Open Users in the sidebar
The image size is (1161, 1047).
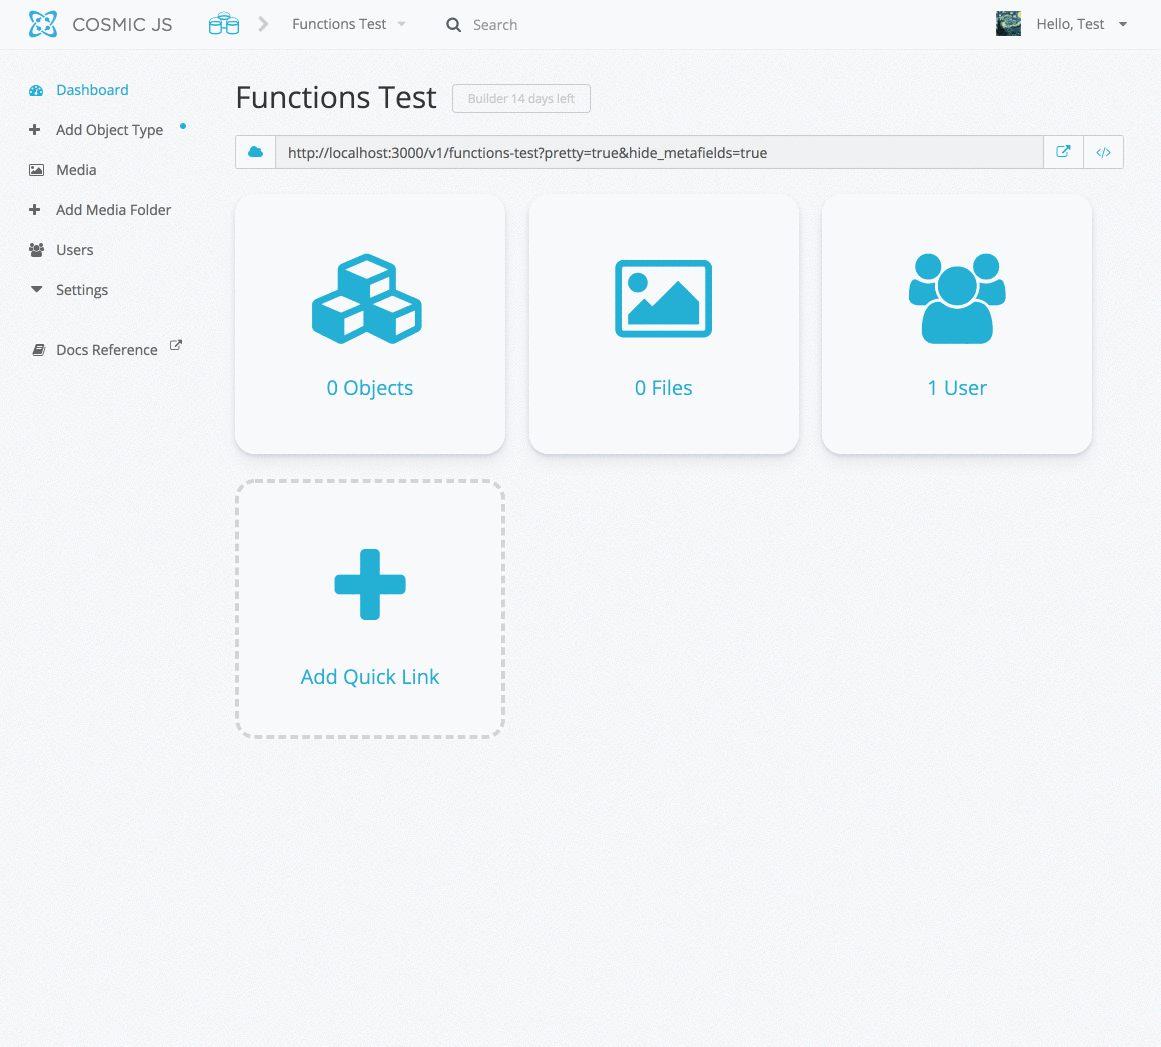pos(75,250)
